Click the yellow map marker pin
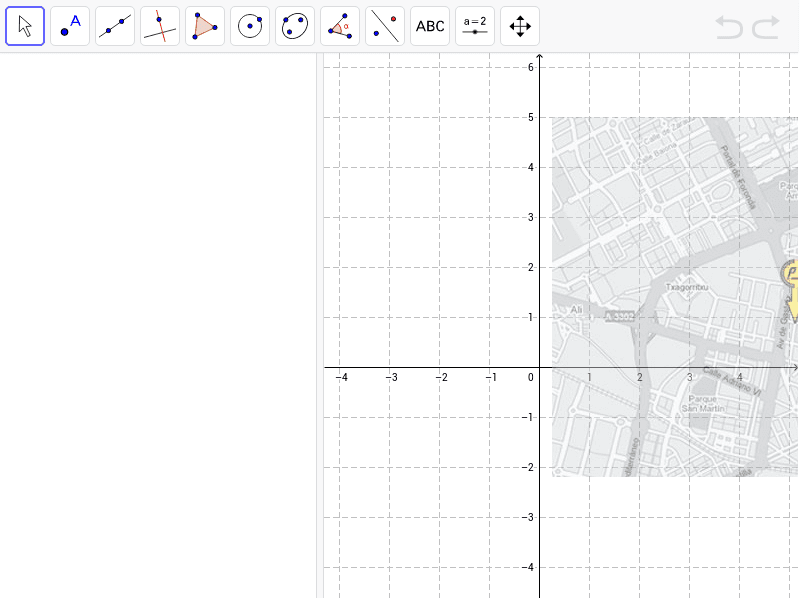The width and height of the screenshot is (800, 600). pos(791,290)
